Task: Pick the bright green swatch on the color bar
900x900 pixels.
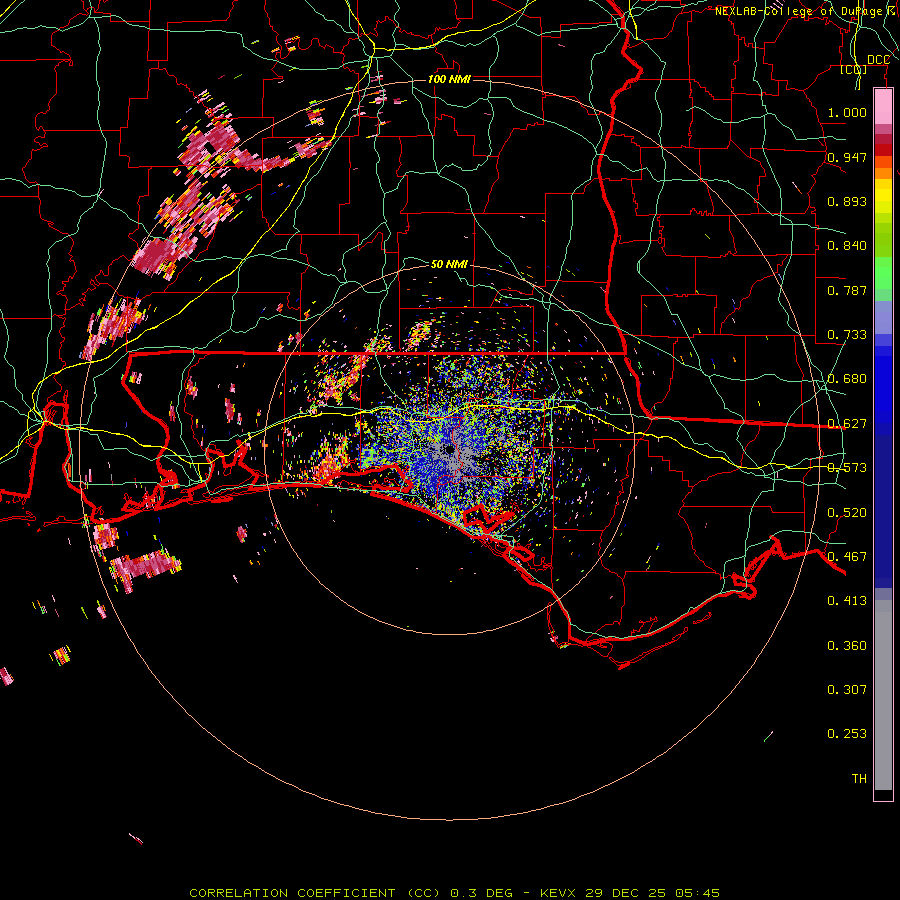Action: pyautogui.click(x=883, y=273)
